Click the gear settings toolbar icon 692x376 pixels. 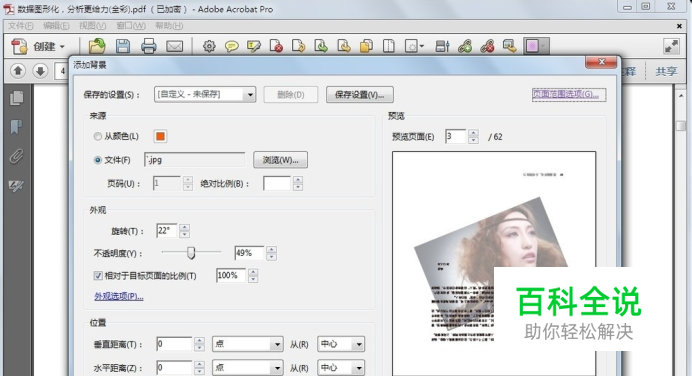coord(209,46)
